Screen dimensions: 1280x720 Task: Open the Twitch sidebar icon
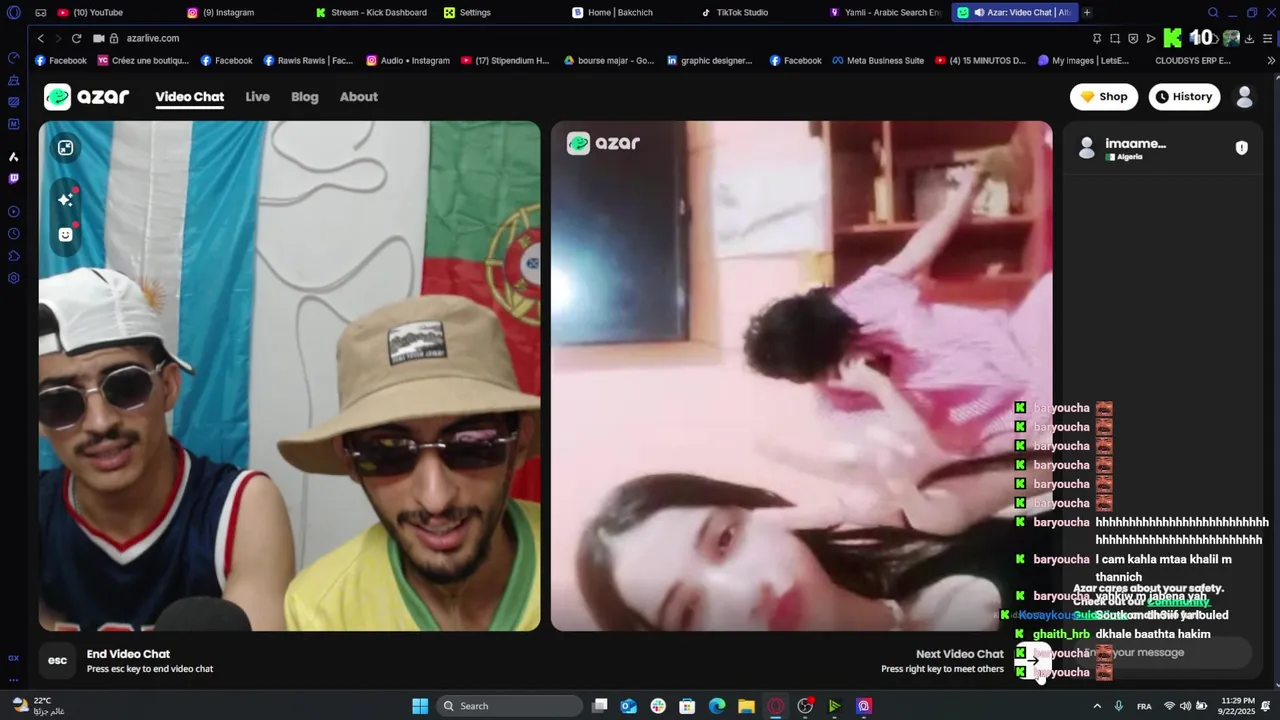tap(13, 179)
